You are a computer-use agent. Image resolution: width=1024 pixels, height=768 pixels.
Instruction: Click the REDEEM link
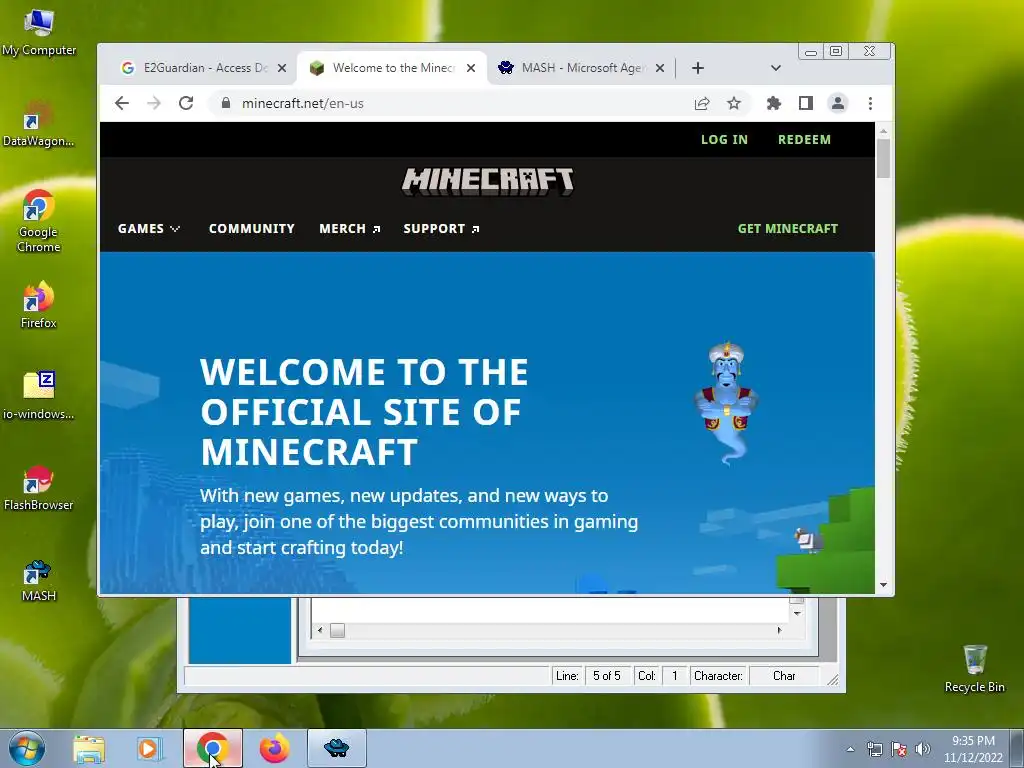click(804, 140)
